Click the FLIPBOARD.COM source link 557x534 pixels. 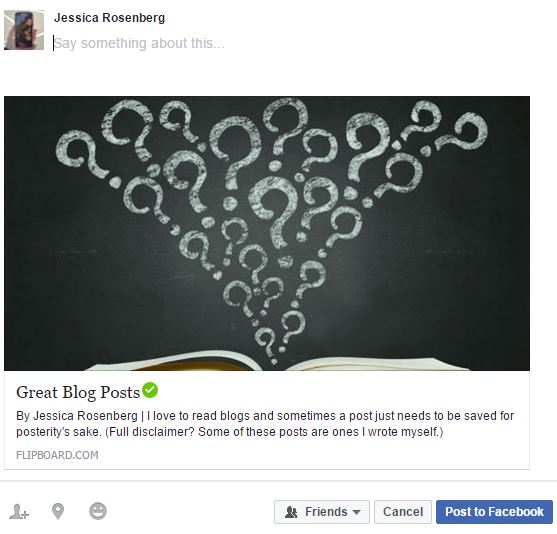pos(57,455)
